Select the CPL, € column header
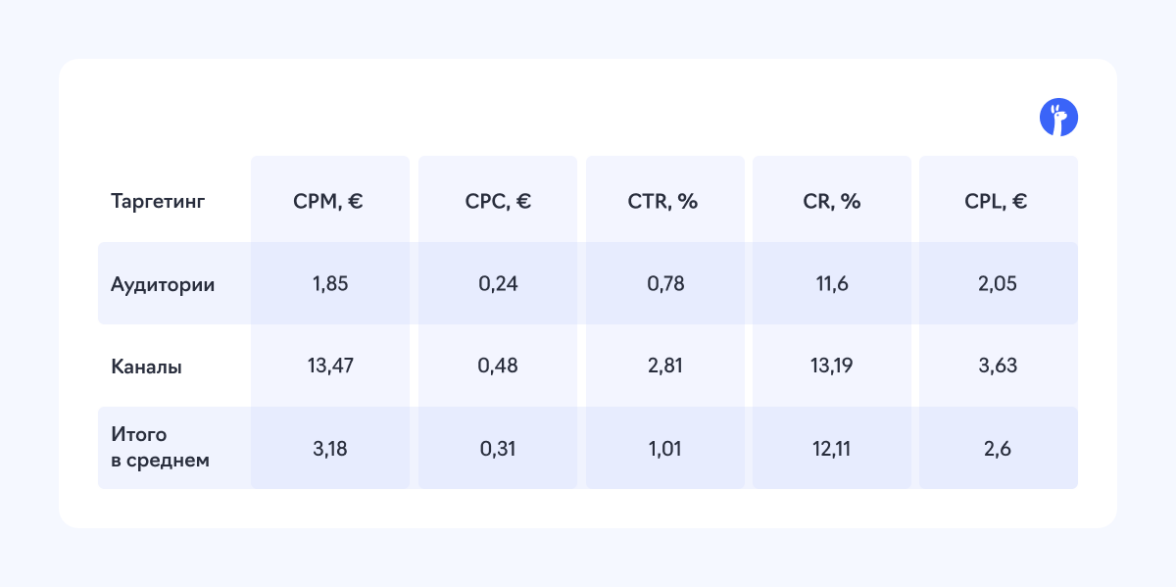 [997, 201]
